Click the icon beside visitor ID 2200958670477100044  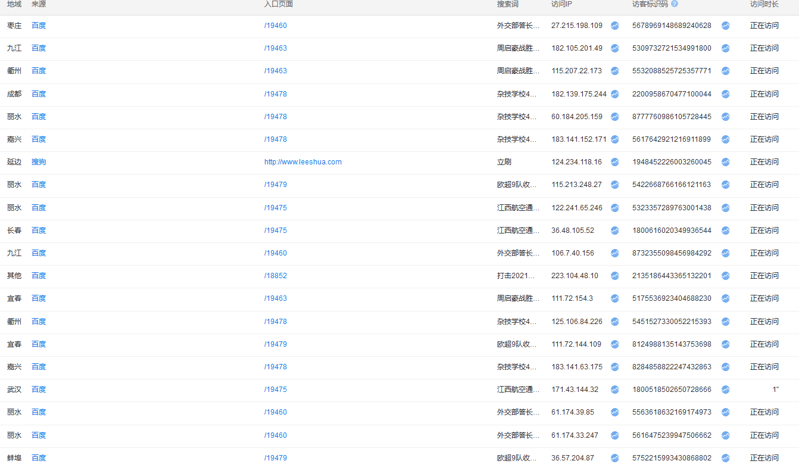point(725,94)
